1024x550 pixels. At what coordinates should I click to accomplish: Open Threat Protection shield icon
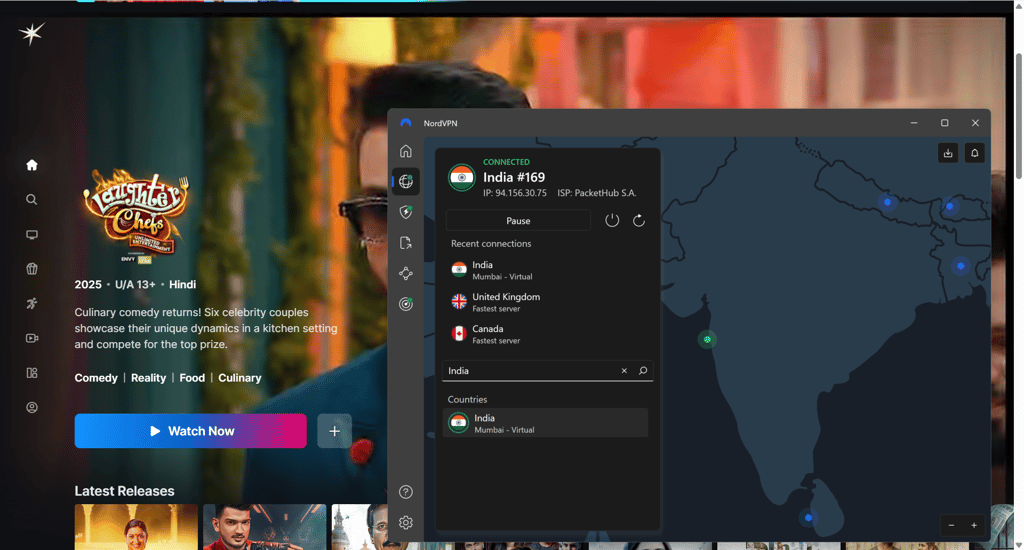coord(406,212)
